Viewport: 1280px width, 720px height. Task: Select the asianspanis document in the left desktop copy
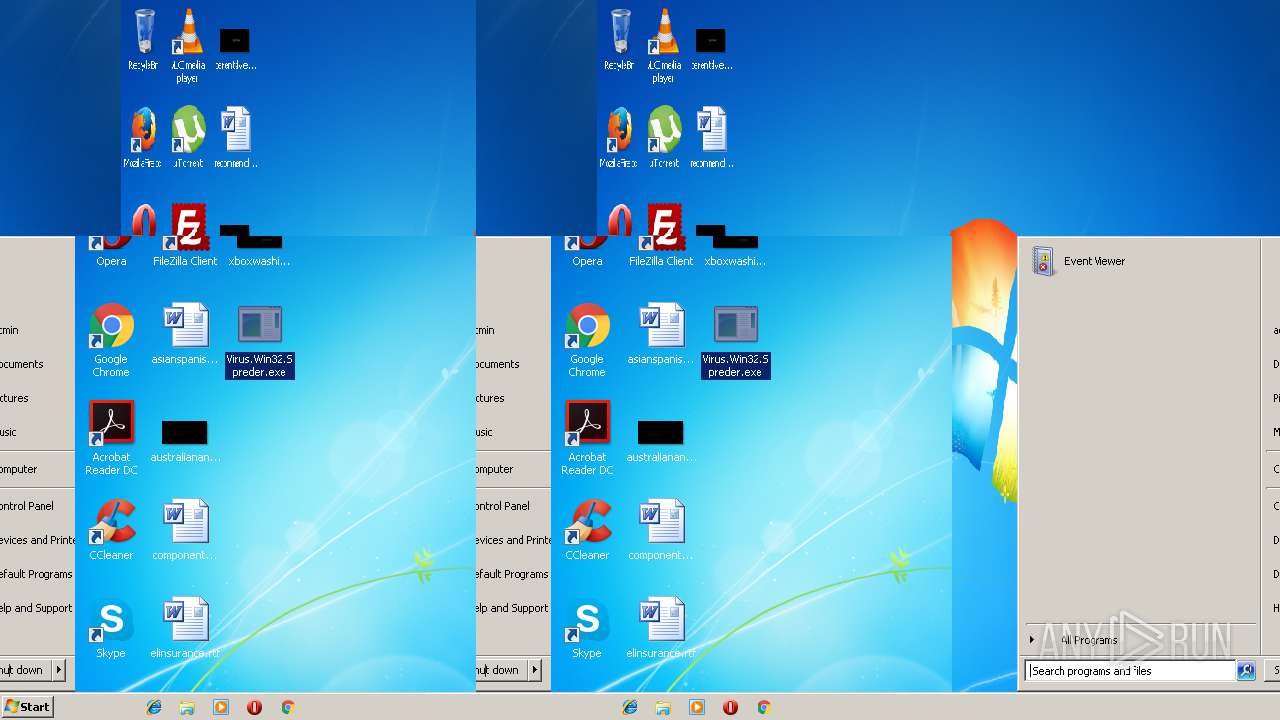pos(185,334)
